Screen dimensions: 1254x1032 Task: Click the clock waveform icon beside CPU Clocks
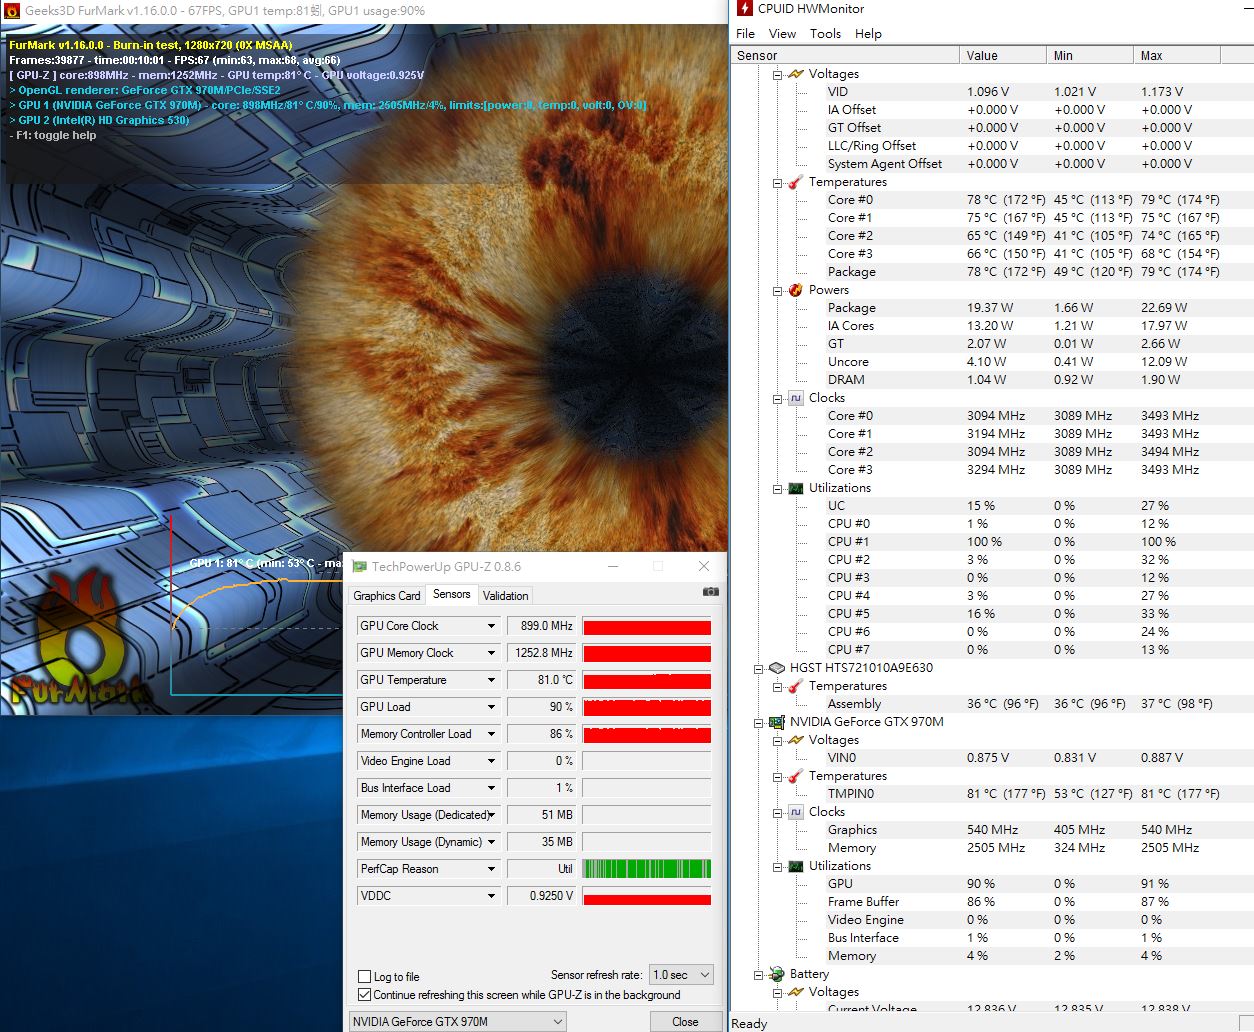tap(796, 398)
